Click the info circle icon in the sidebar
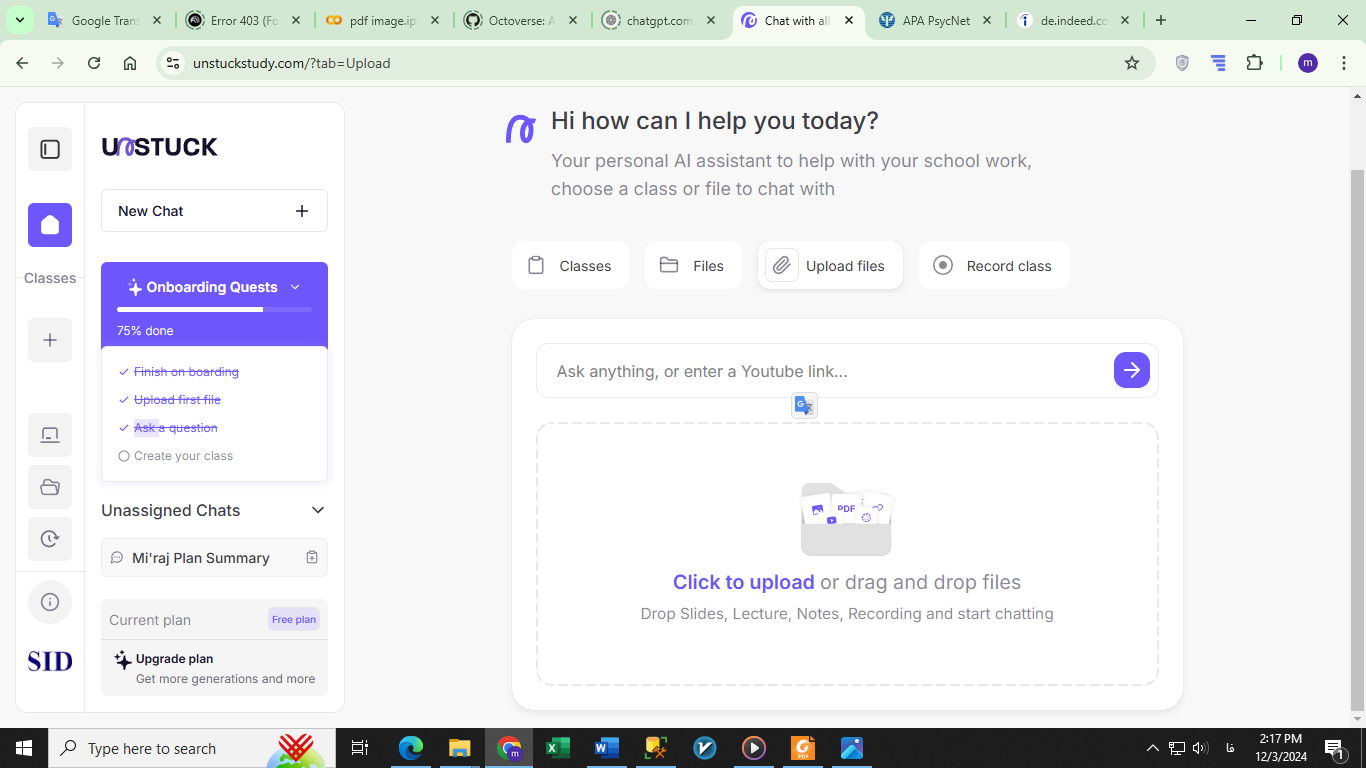Screen dimensions: 1366x768 (50, 602)
